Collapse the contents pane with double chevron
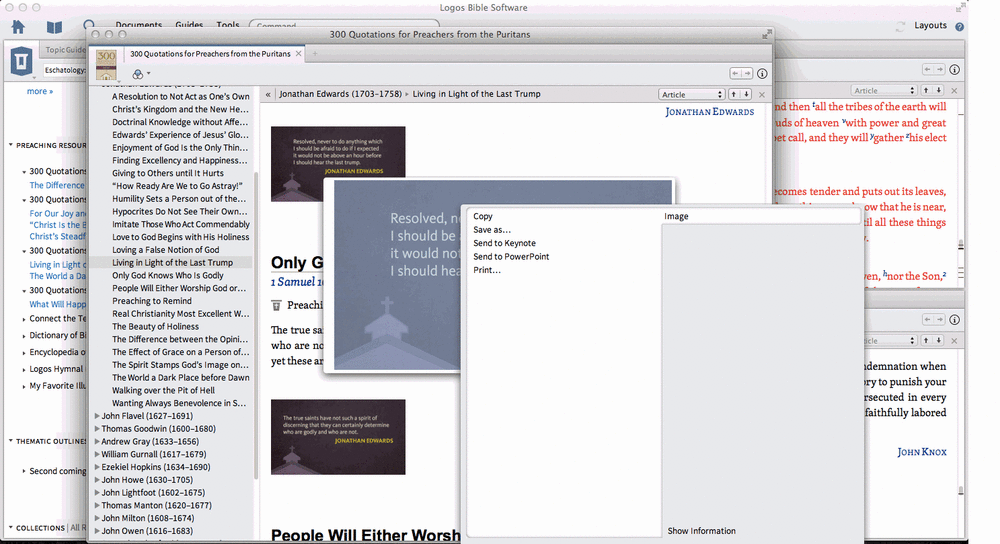The width and height of the screenshot is (1000, 544). 268,94
